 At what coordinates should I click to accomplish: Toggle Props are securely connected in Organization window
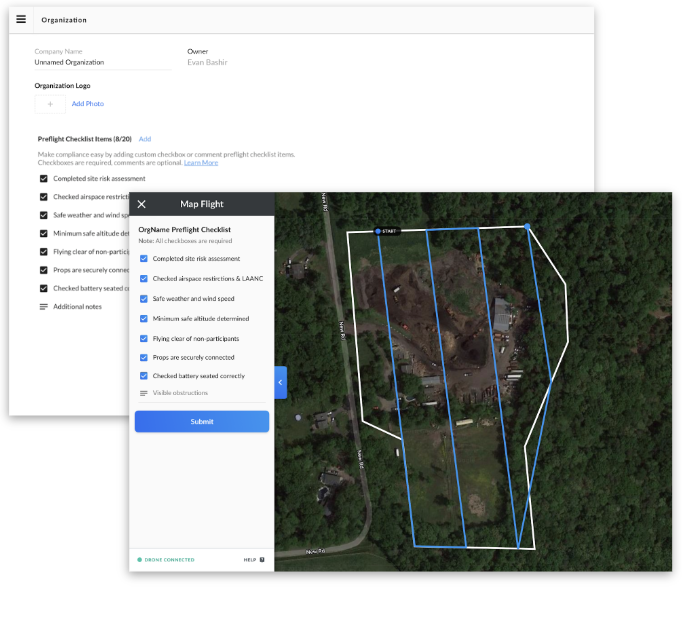(43, 270)
